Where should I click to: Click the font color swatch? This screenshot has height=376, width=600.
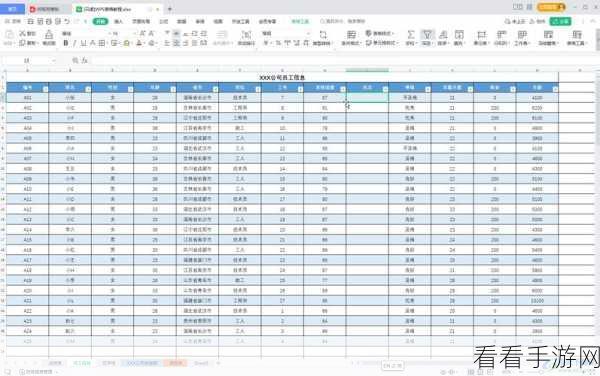(139, 43)
